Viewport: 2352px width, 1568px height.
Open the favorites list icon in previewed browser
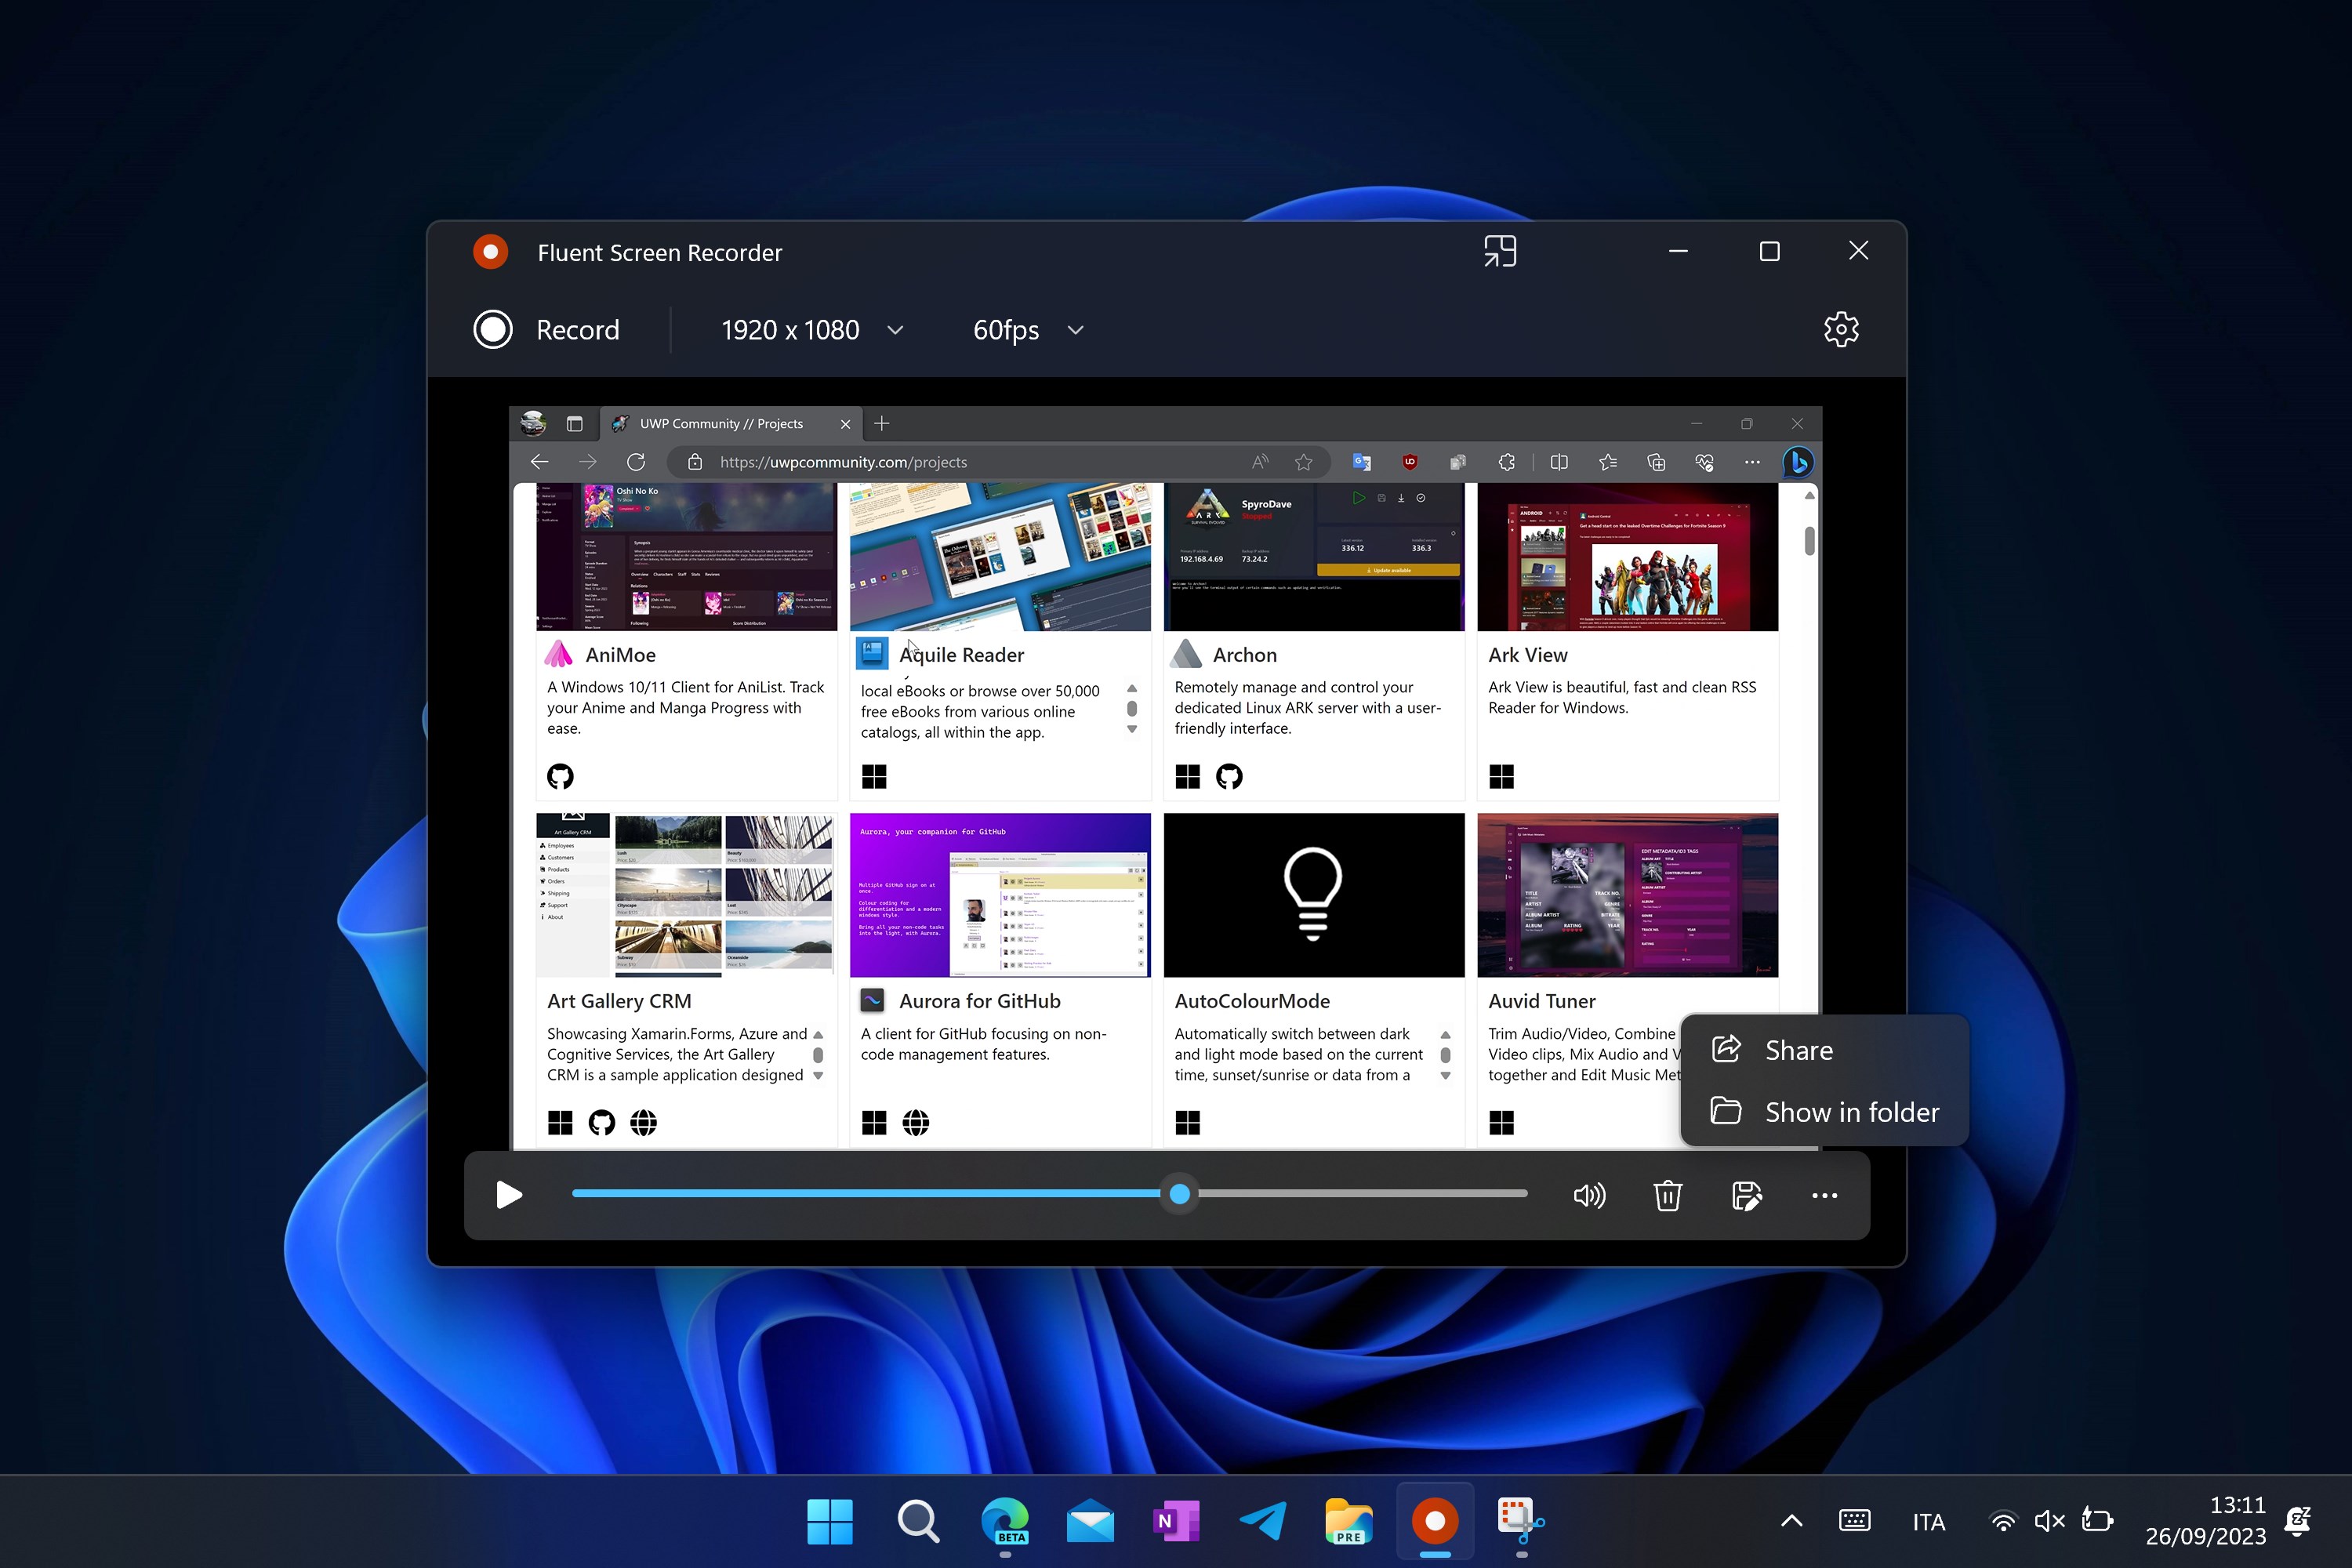[x=1607, y=462]
